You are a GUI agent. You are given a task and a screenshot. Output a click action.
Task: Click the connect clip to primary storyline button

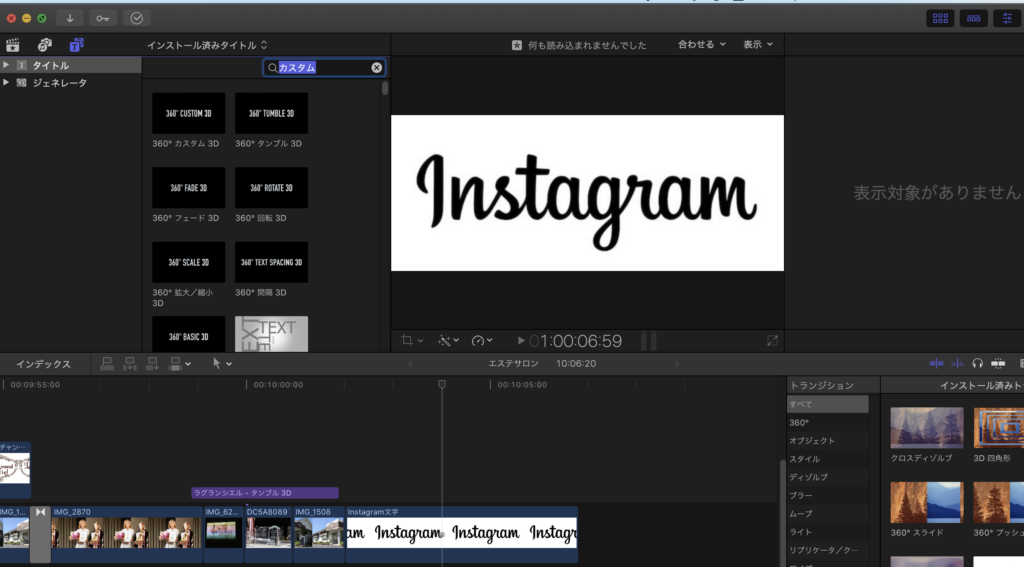[107, 364]
